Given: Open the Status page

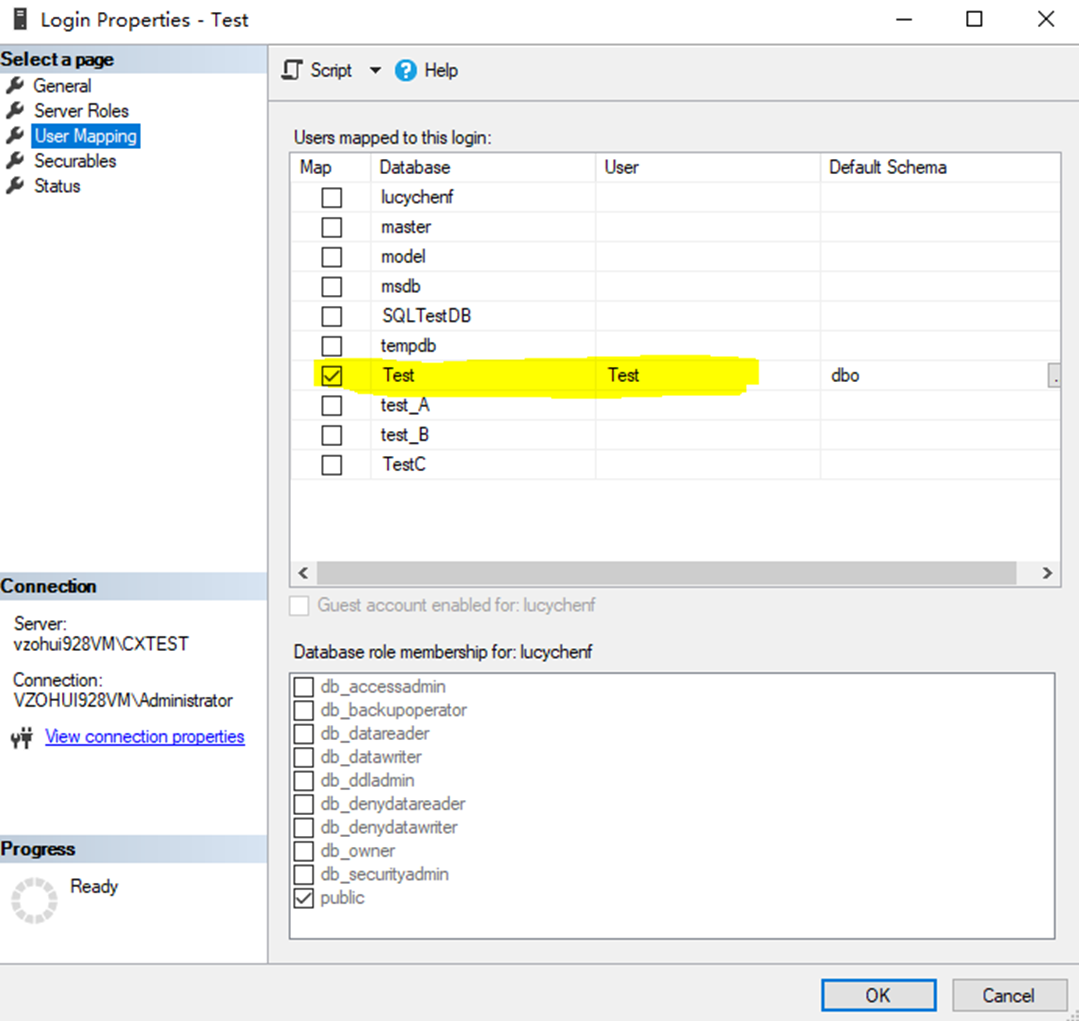Looking at the screenshot, I should click(x=57, y=186).
